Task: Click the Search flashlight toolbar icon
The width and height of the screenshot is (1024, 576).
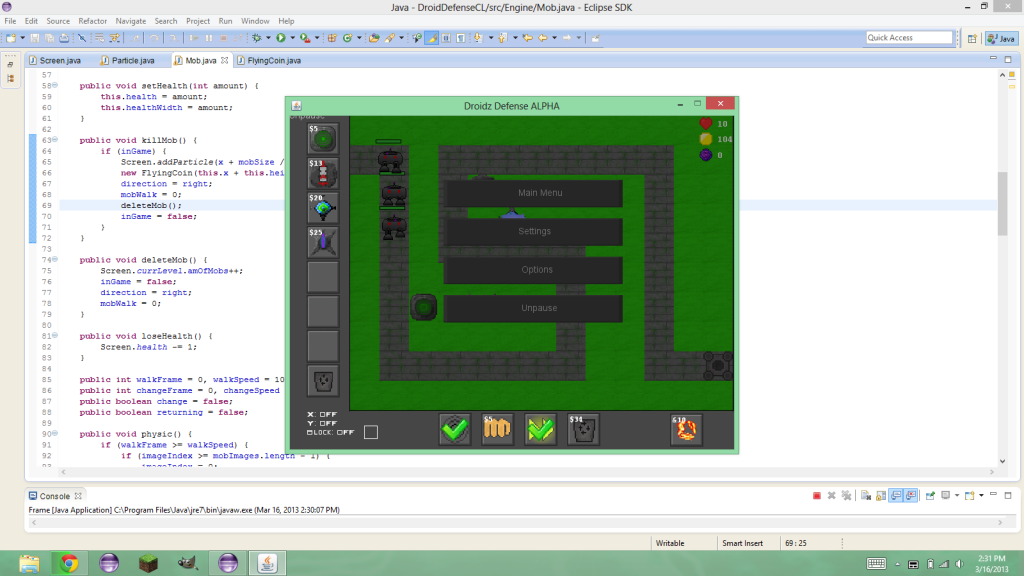Action: [x=390, y=38]
